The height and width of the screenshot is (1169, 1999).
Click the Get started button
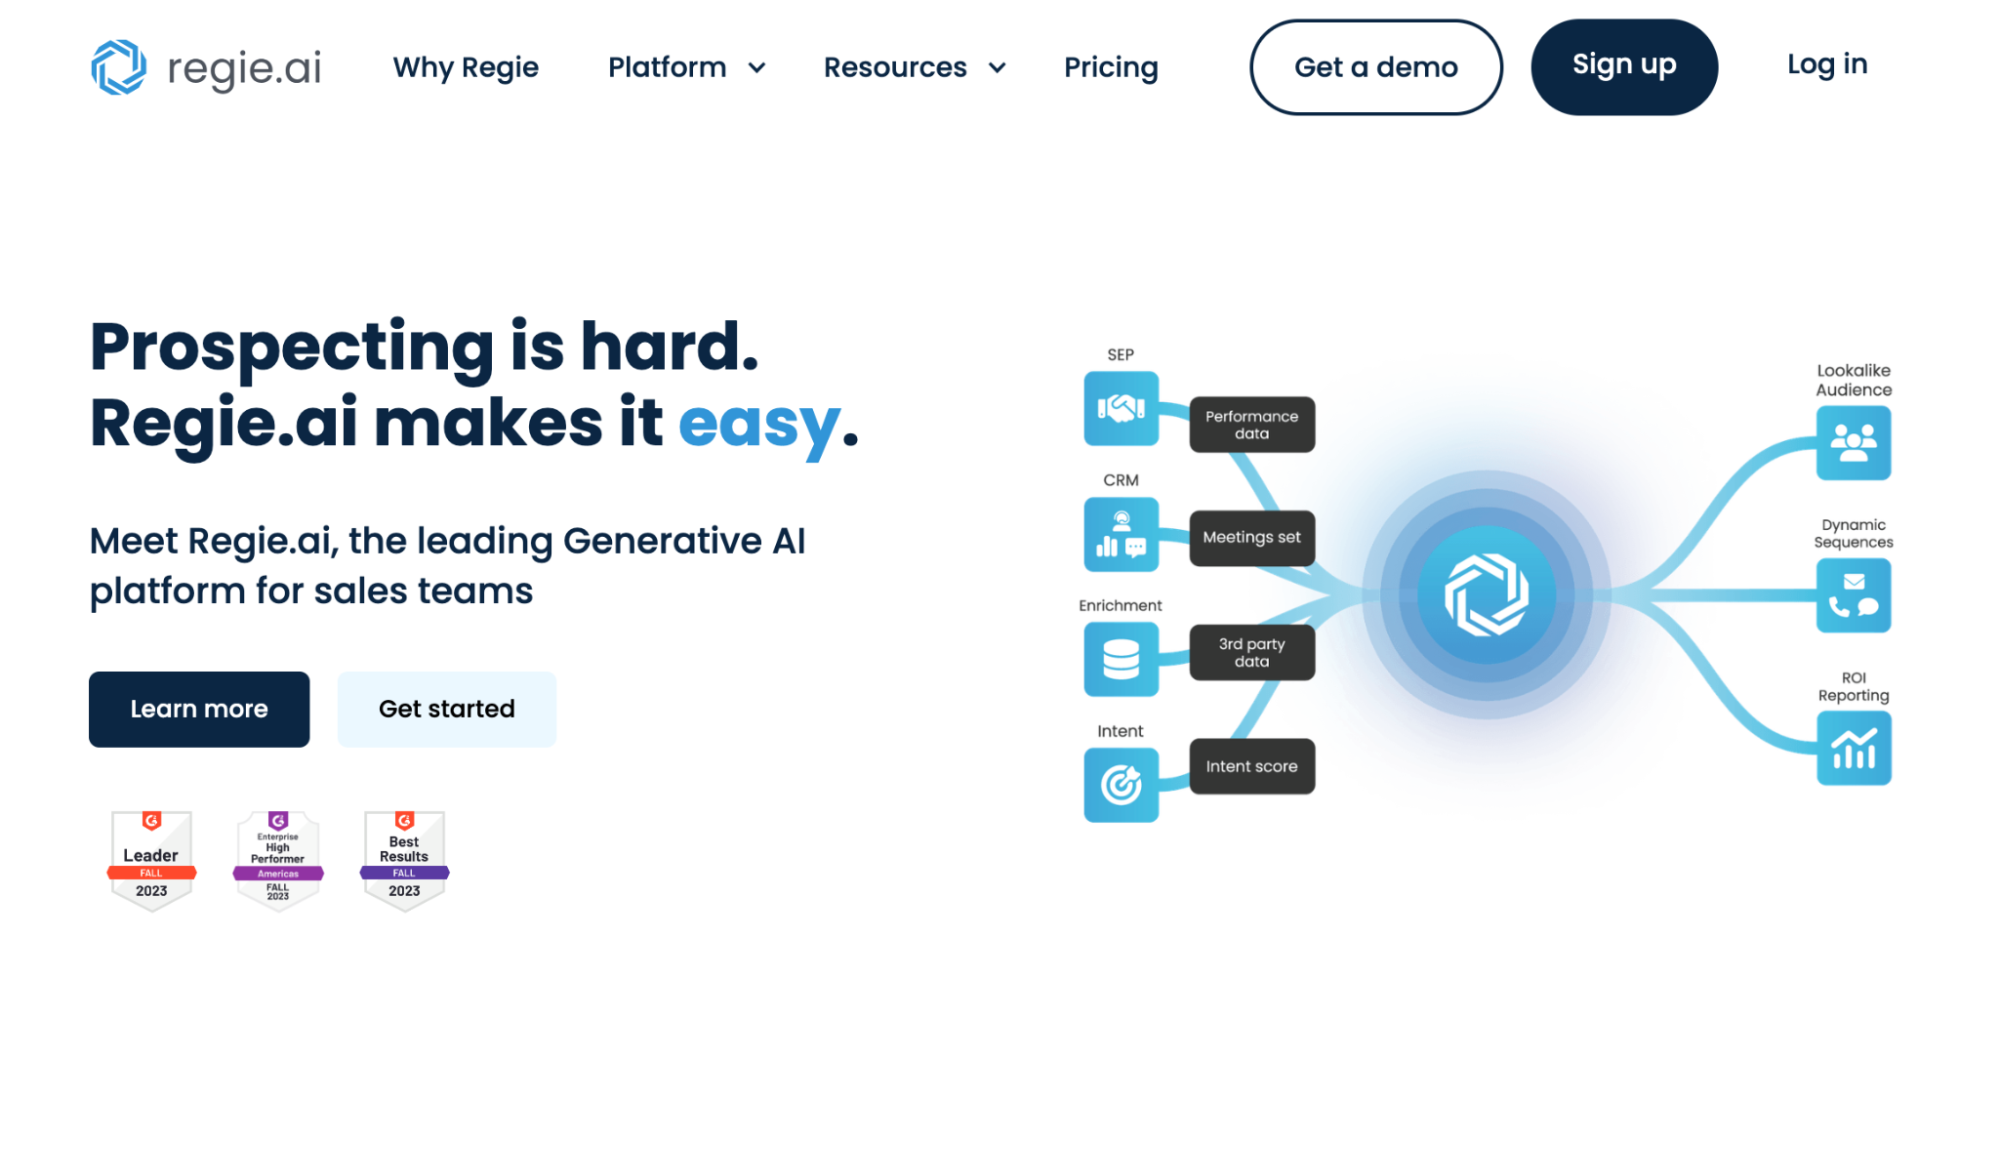447,710
